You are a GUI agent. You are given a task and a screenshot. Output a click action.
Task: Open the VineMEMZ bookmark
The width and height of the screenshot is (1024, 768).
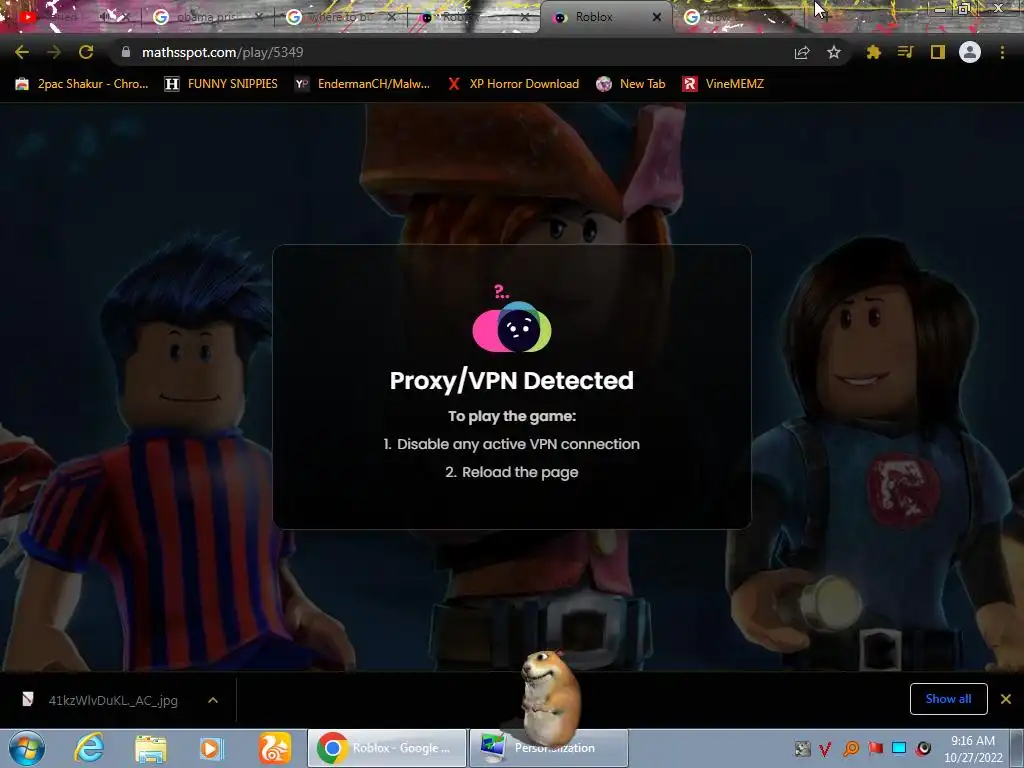pyautogui.click(x=723, y=84)
